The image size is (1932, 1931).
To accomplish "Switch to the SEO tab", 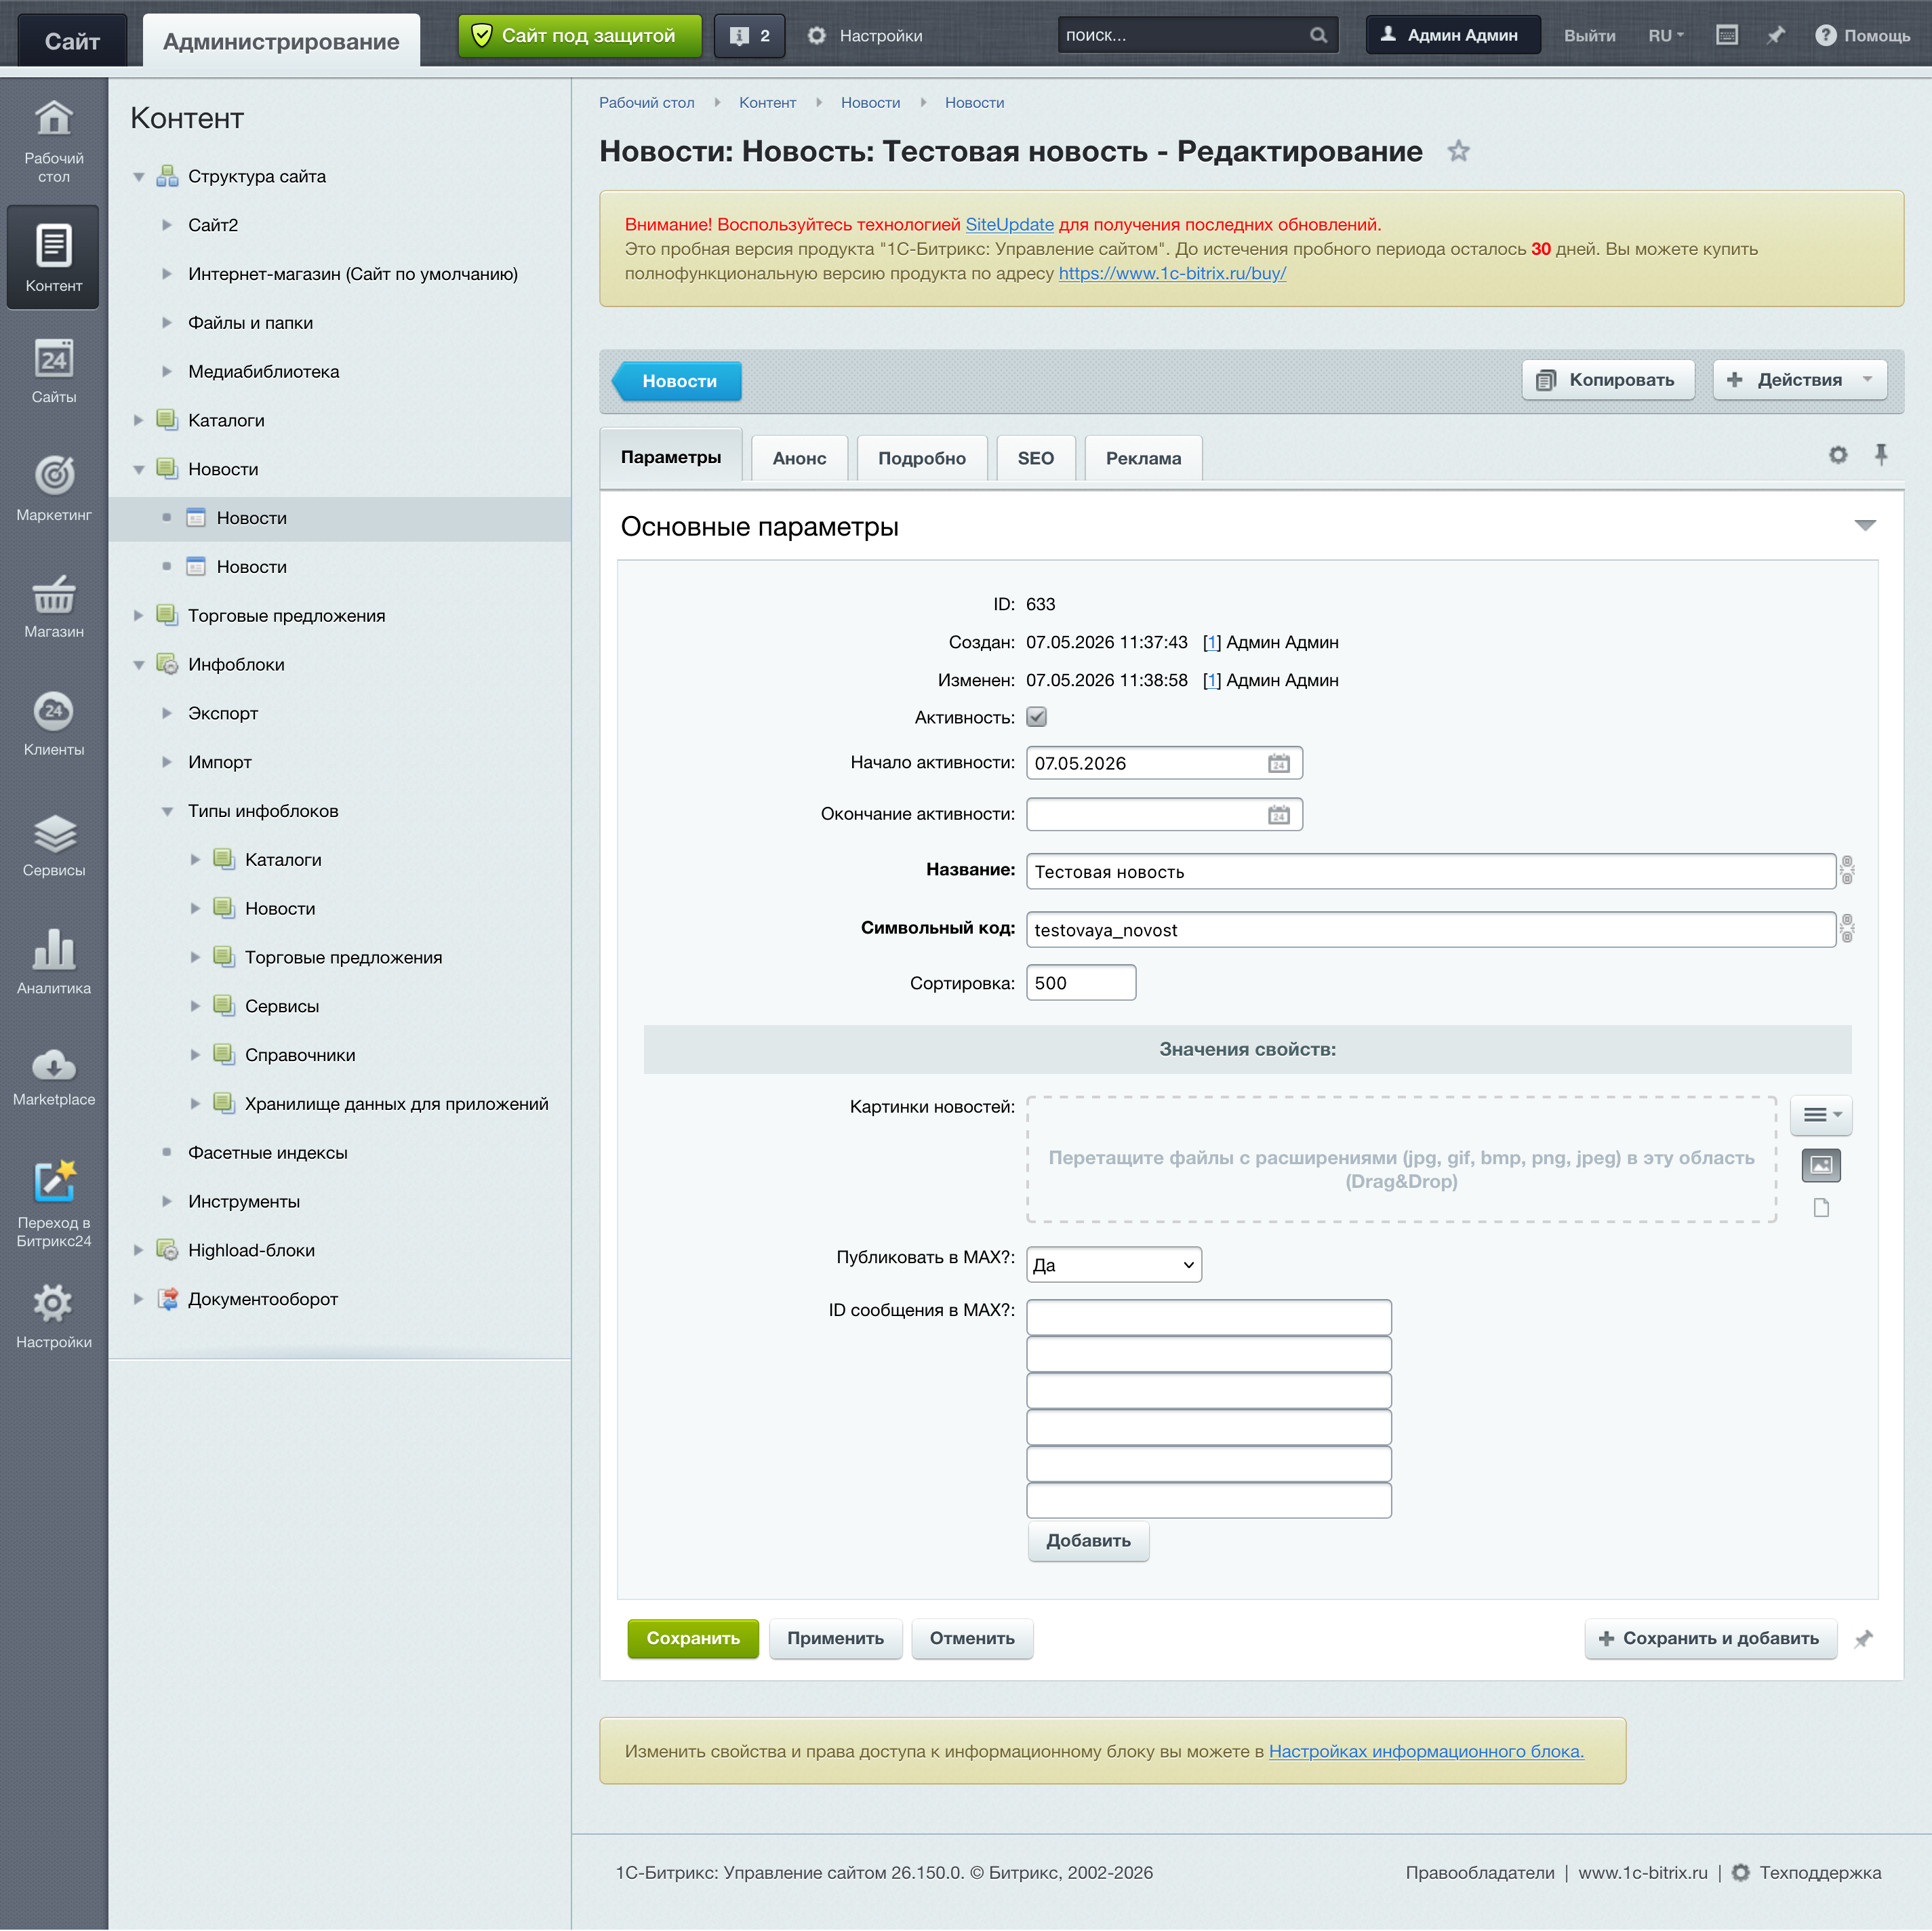I will pyautogui.click(x=1035, y=458).
